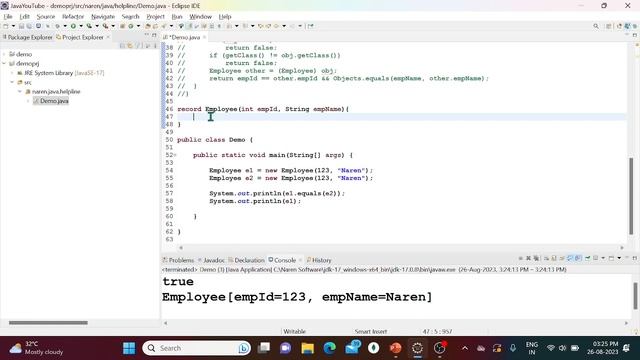Expand JRE System Library node
Image resolution: width=640 pixels, height=360 pixels.
[x=12, y=73]
